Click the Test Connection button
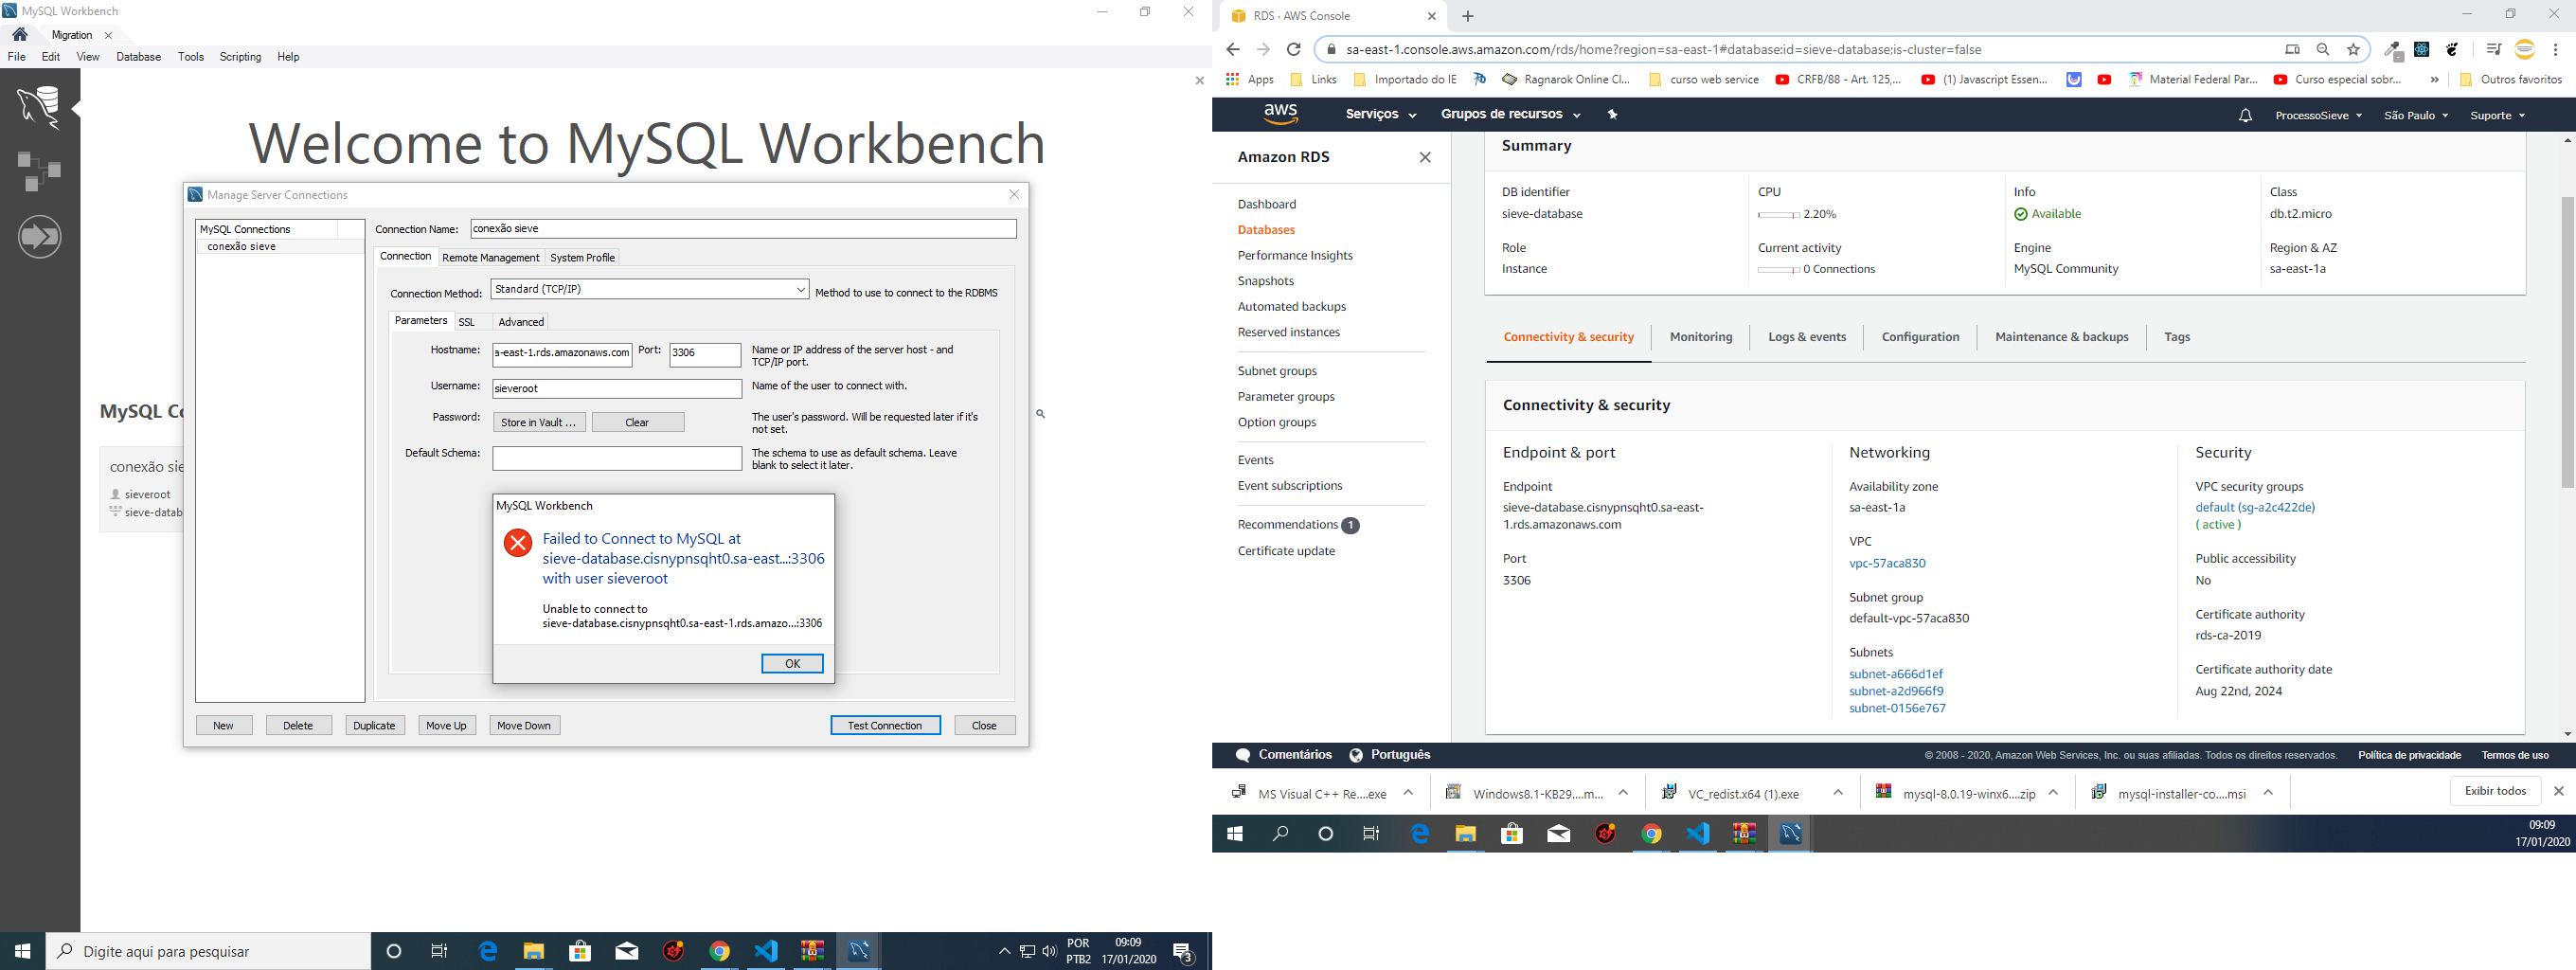Image resolution: width=2576 pixels, height=970 pixels. point(885,725)
